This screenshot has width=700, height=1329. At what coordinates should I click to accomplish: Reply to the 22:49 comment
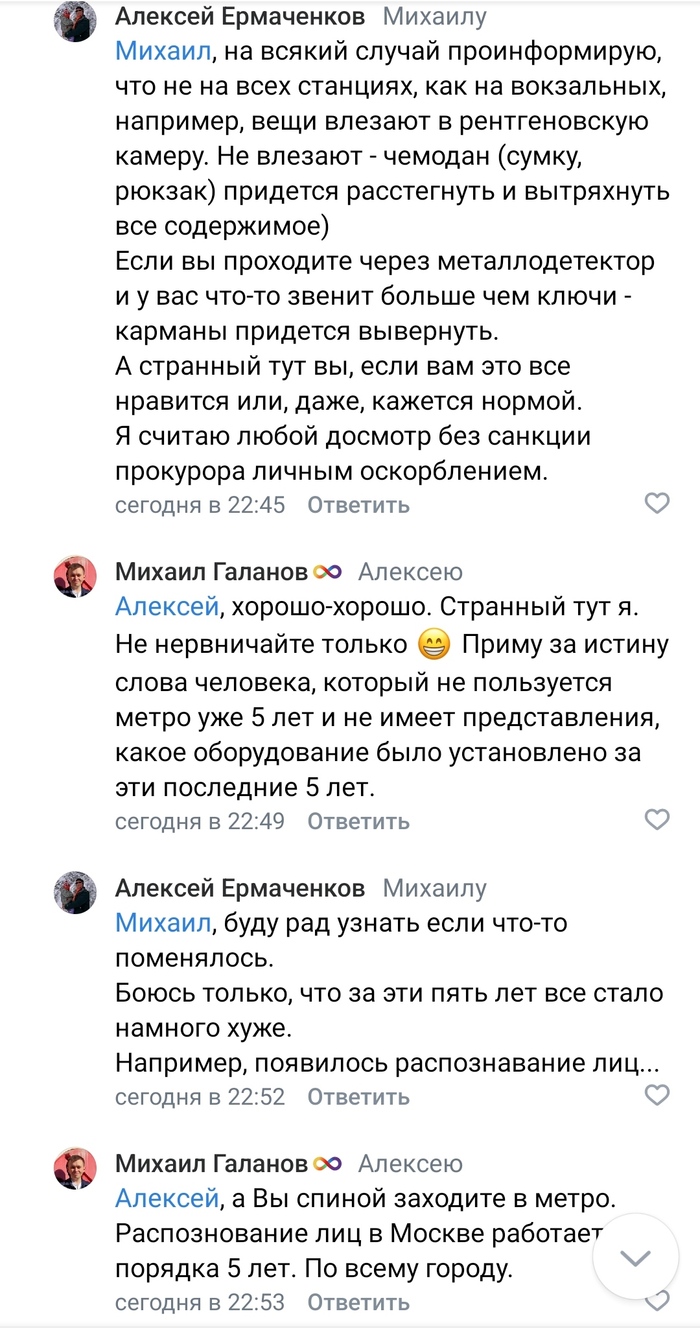[358, 821]
